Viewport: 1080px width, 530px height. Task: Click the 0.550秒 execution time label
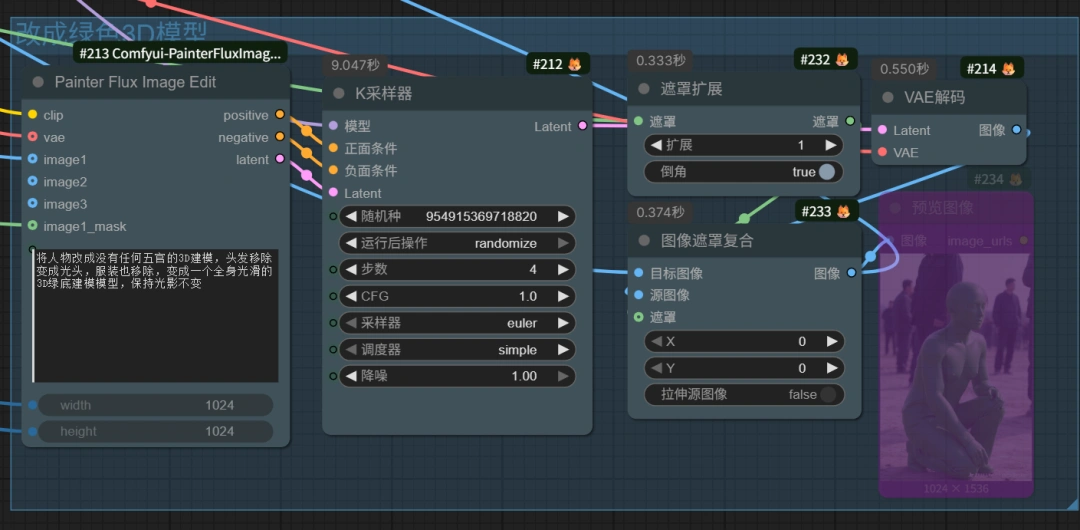(904, 69)
